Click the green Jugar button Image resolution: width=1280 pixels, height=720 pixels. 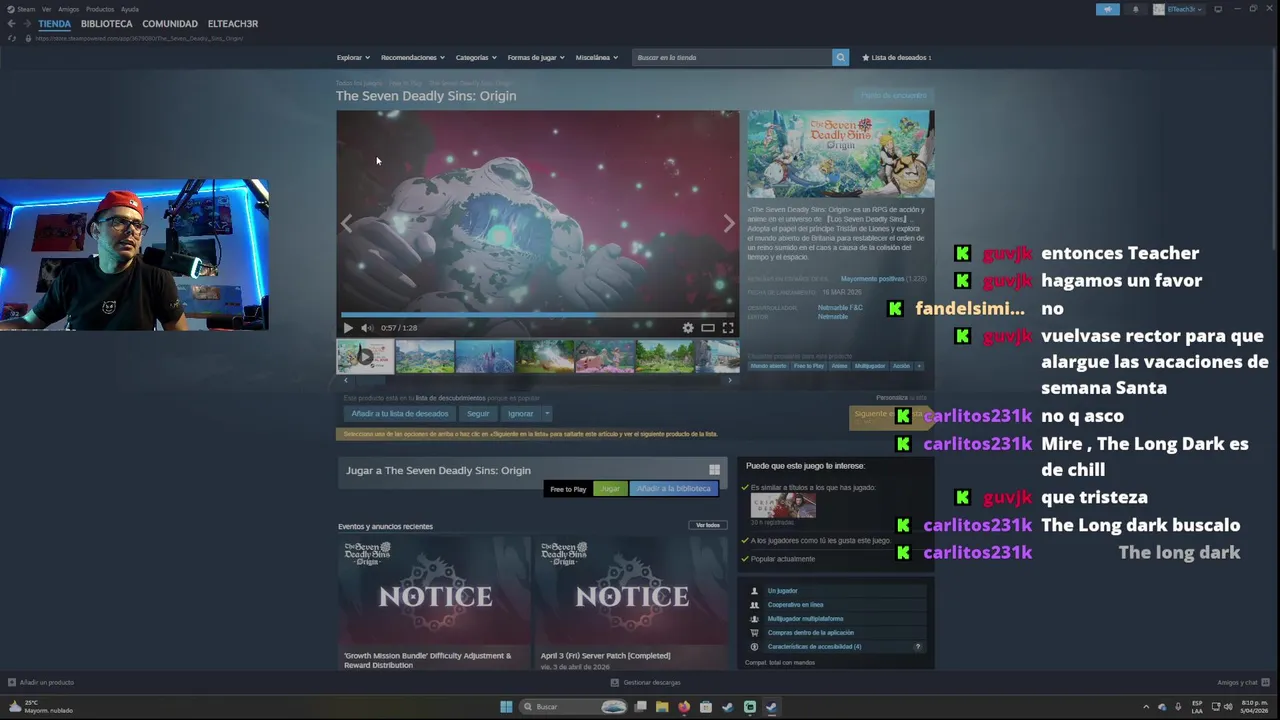coord(610,489)
